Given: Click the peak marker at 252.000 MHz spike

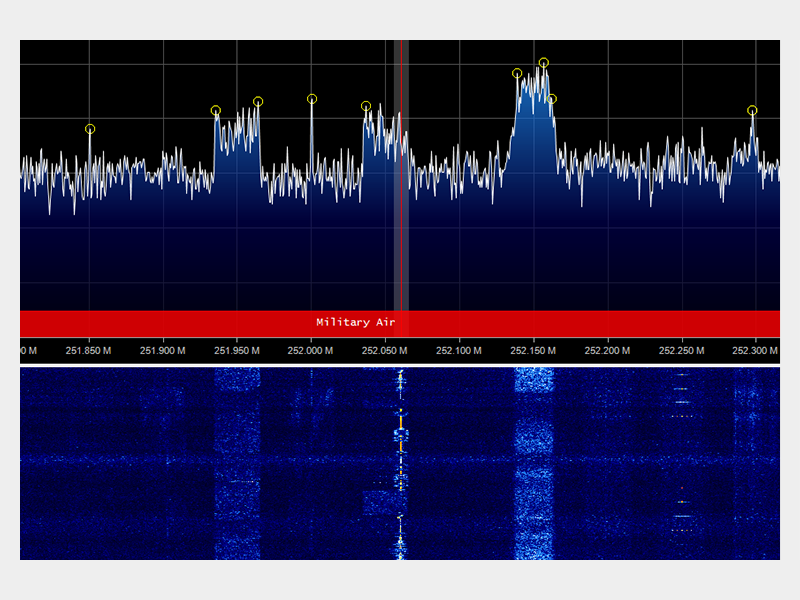Looking at the screenshot, I should (312, 99).
